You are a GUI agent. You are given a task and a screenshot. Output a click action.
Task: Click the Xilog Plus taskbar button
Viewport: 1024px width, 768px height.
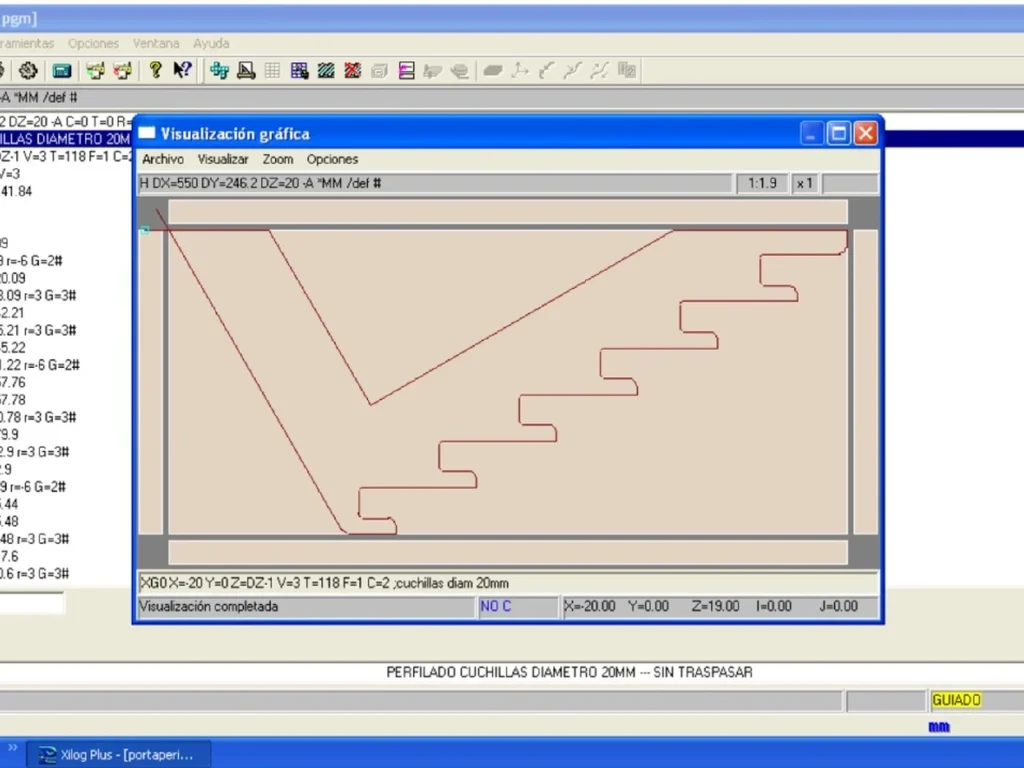[119, 755]
